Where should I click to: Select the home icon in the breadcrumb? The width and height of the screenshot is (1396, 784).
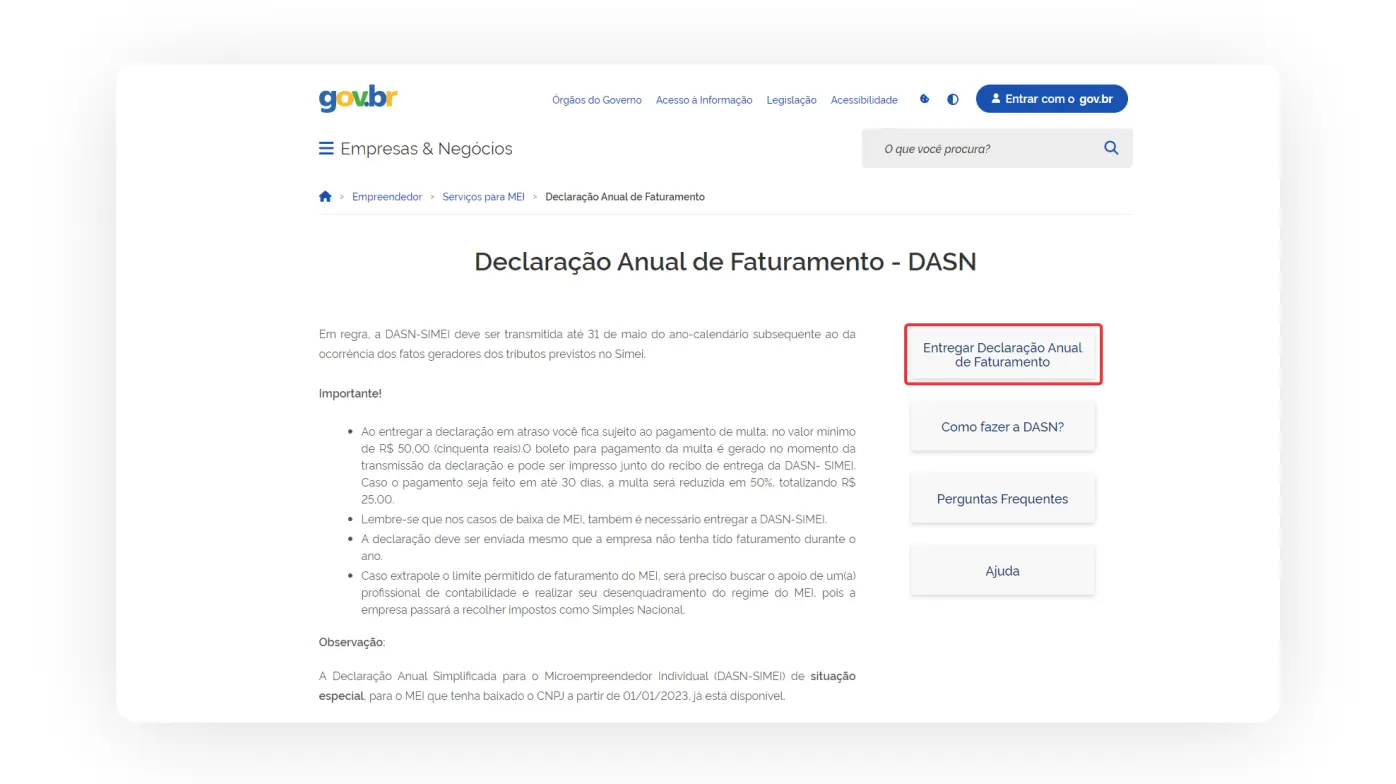(x=325, y=196)
